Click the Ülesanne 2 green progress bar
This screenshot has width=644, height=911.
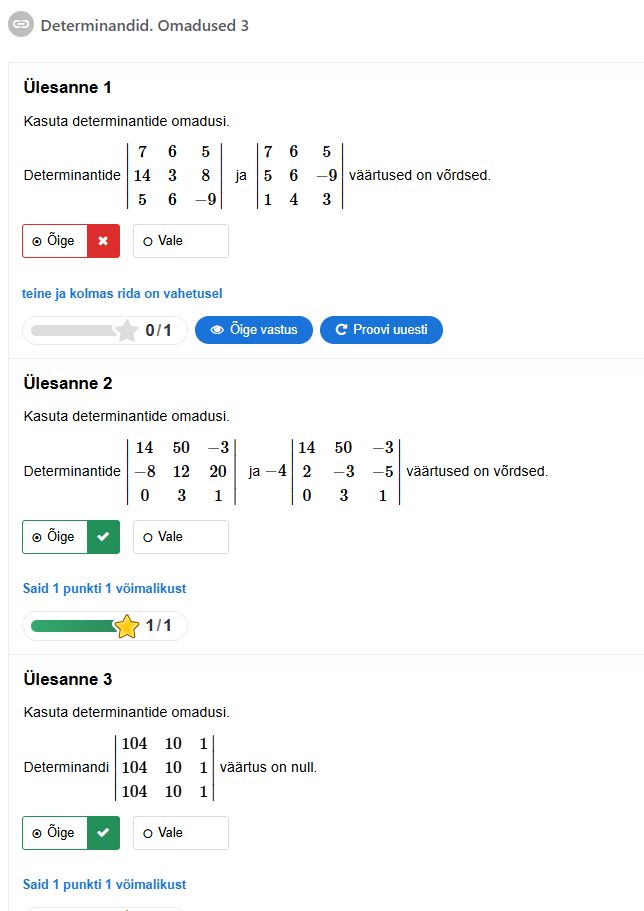72,626
